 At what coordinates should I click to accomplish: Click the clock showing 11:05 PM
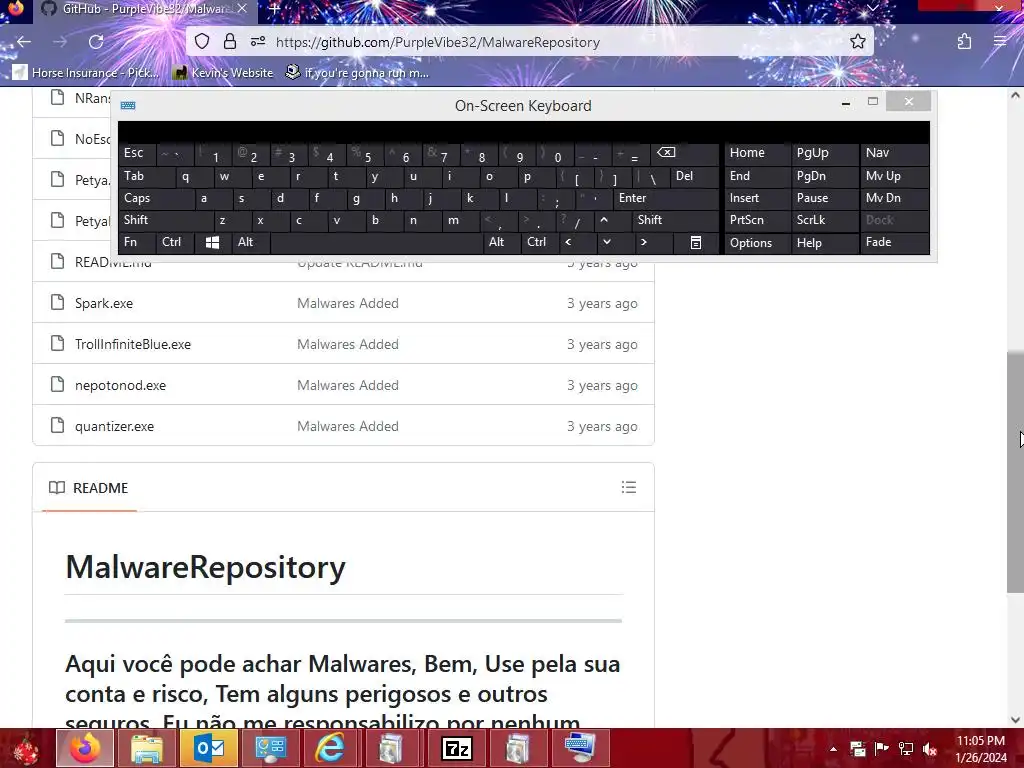pyautogui.click(x=980, y=741)
